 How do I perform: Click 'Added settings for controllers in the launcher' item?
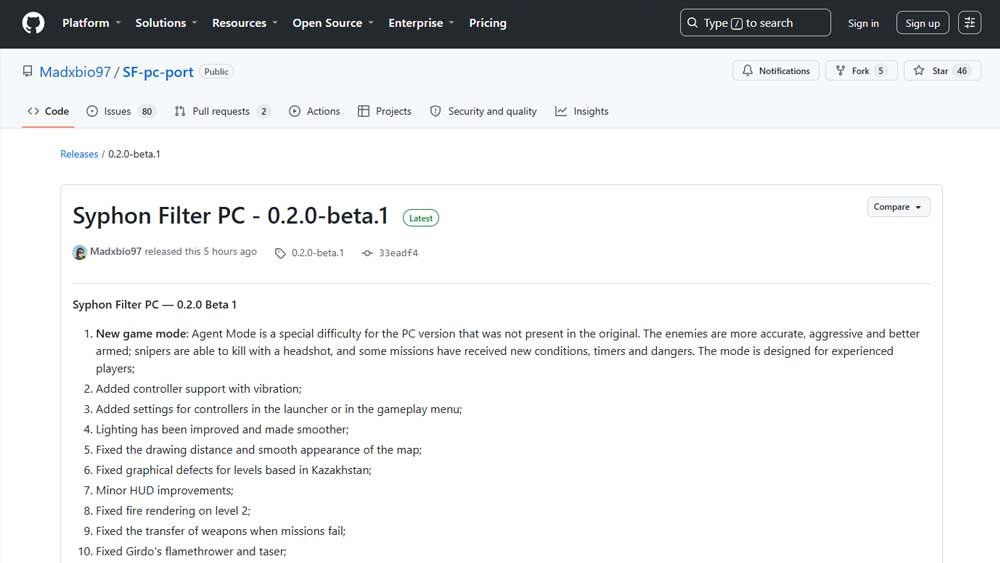pos(279,409)
